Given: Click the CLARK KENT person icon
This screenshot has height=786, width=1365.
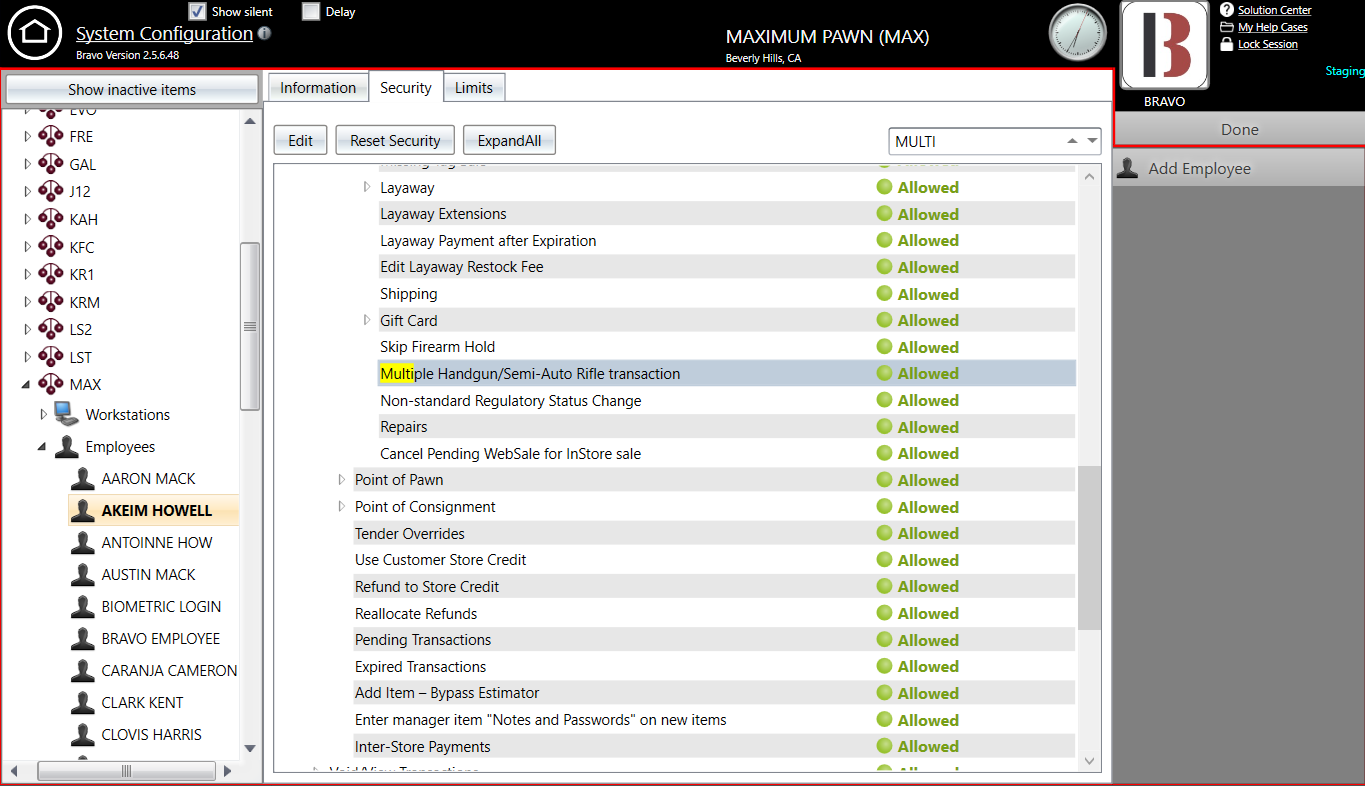Looking at the screenshot, I should [x=83, y=702].
